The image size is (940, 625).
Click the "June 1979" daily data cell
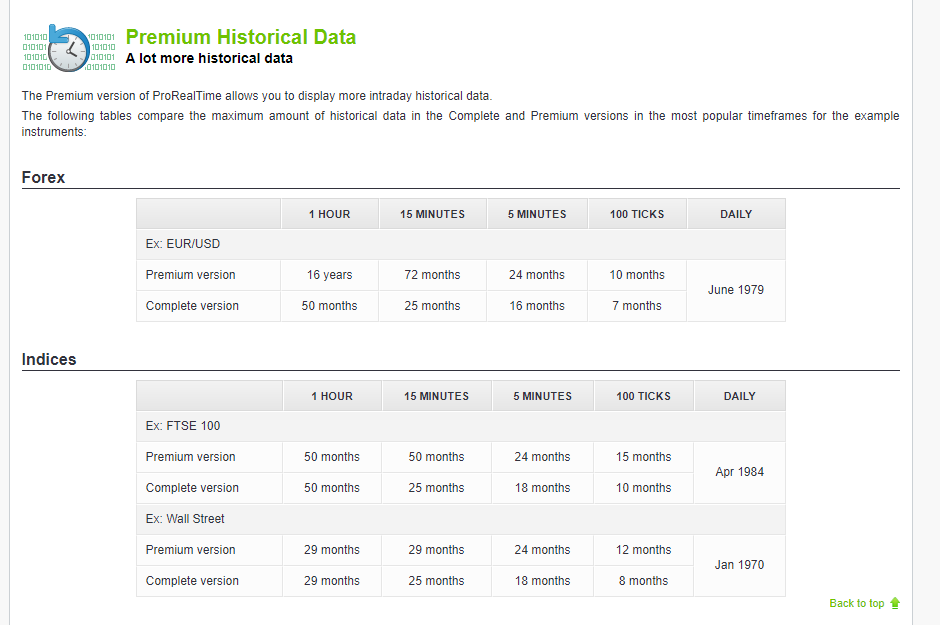coord(735,290)
